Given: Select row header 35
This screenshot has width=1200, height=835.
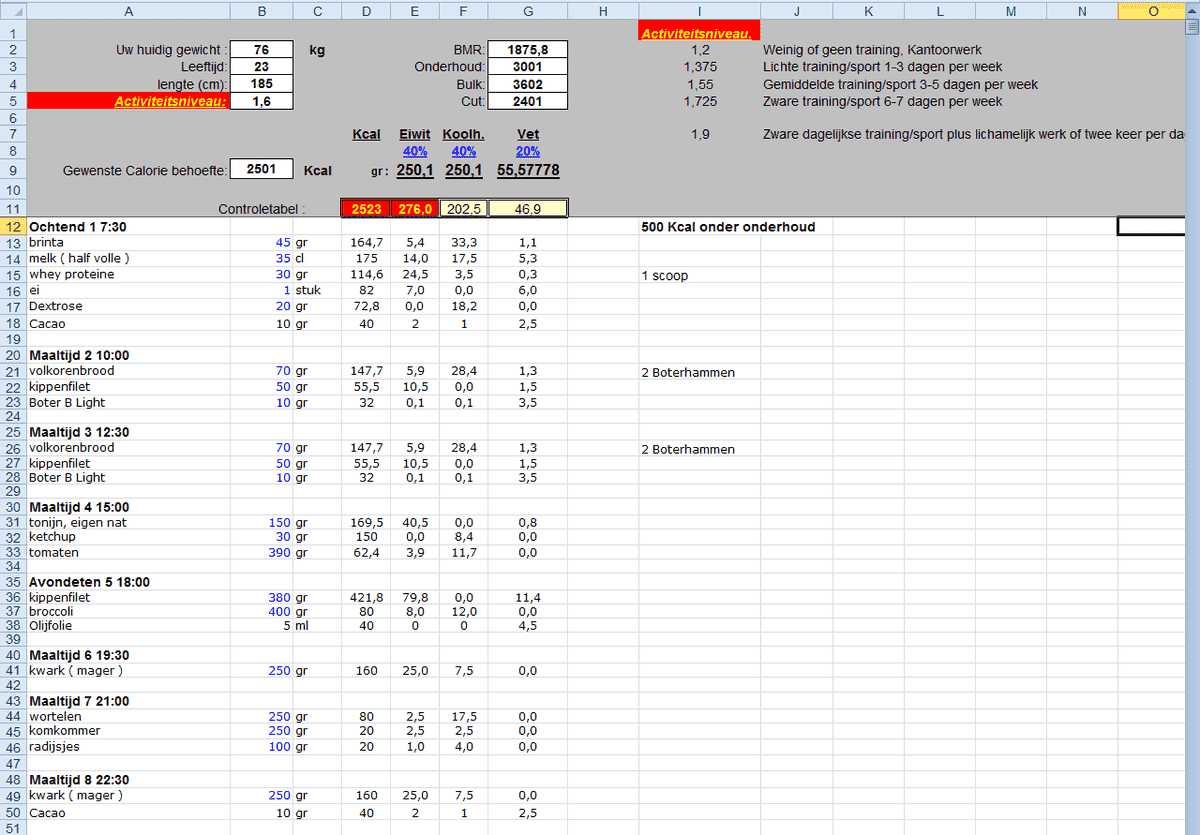Looking at the screenshot, I should click(x=14, y=582).
